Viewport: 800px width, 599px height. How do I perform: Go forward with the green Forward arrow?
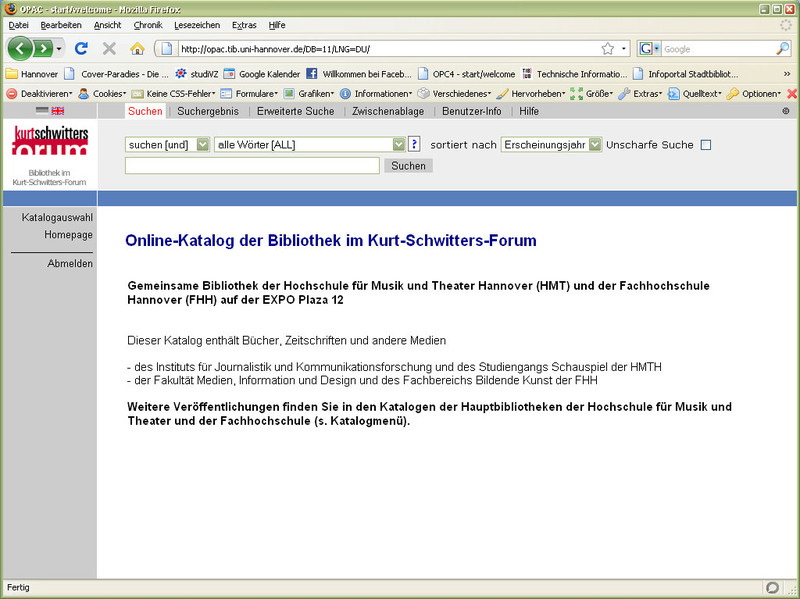(43, 49)
